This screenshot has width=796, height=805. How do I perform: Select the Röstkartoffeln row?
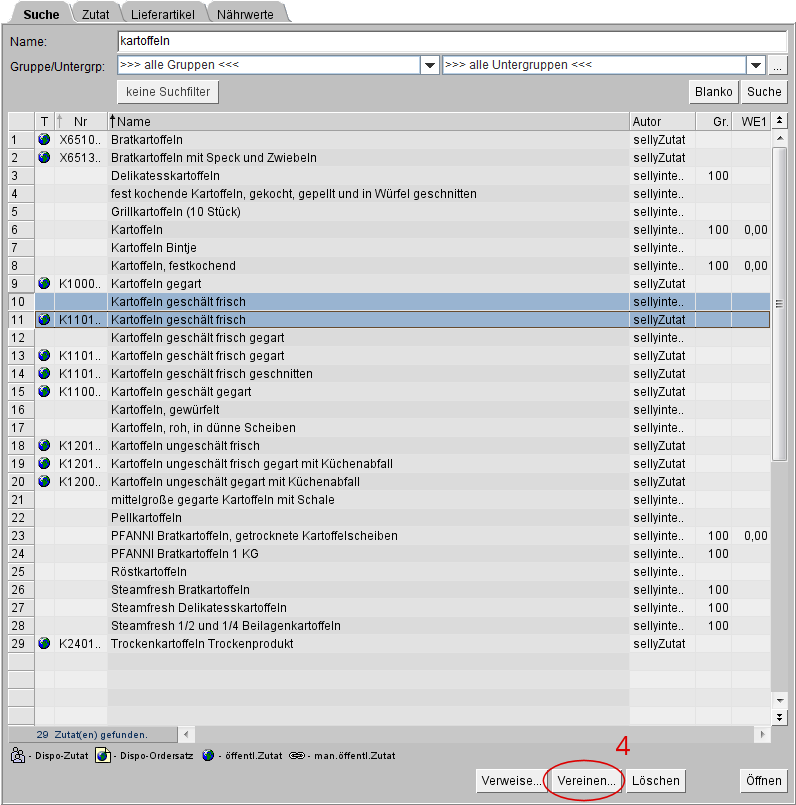coord(368,572)
